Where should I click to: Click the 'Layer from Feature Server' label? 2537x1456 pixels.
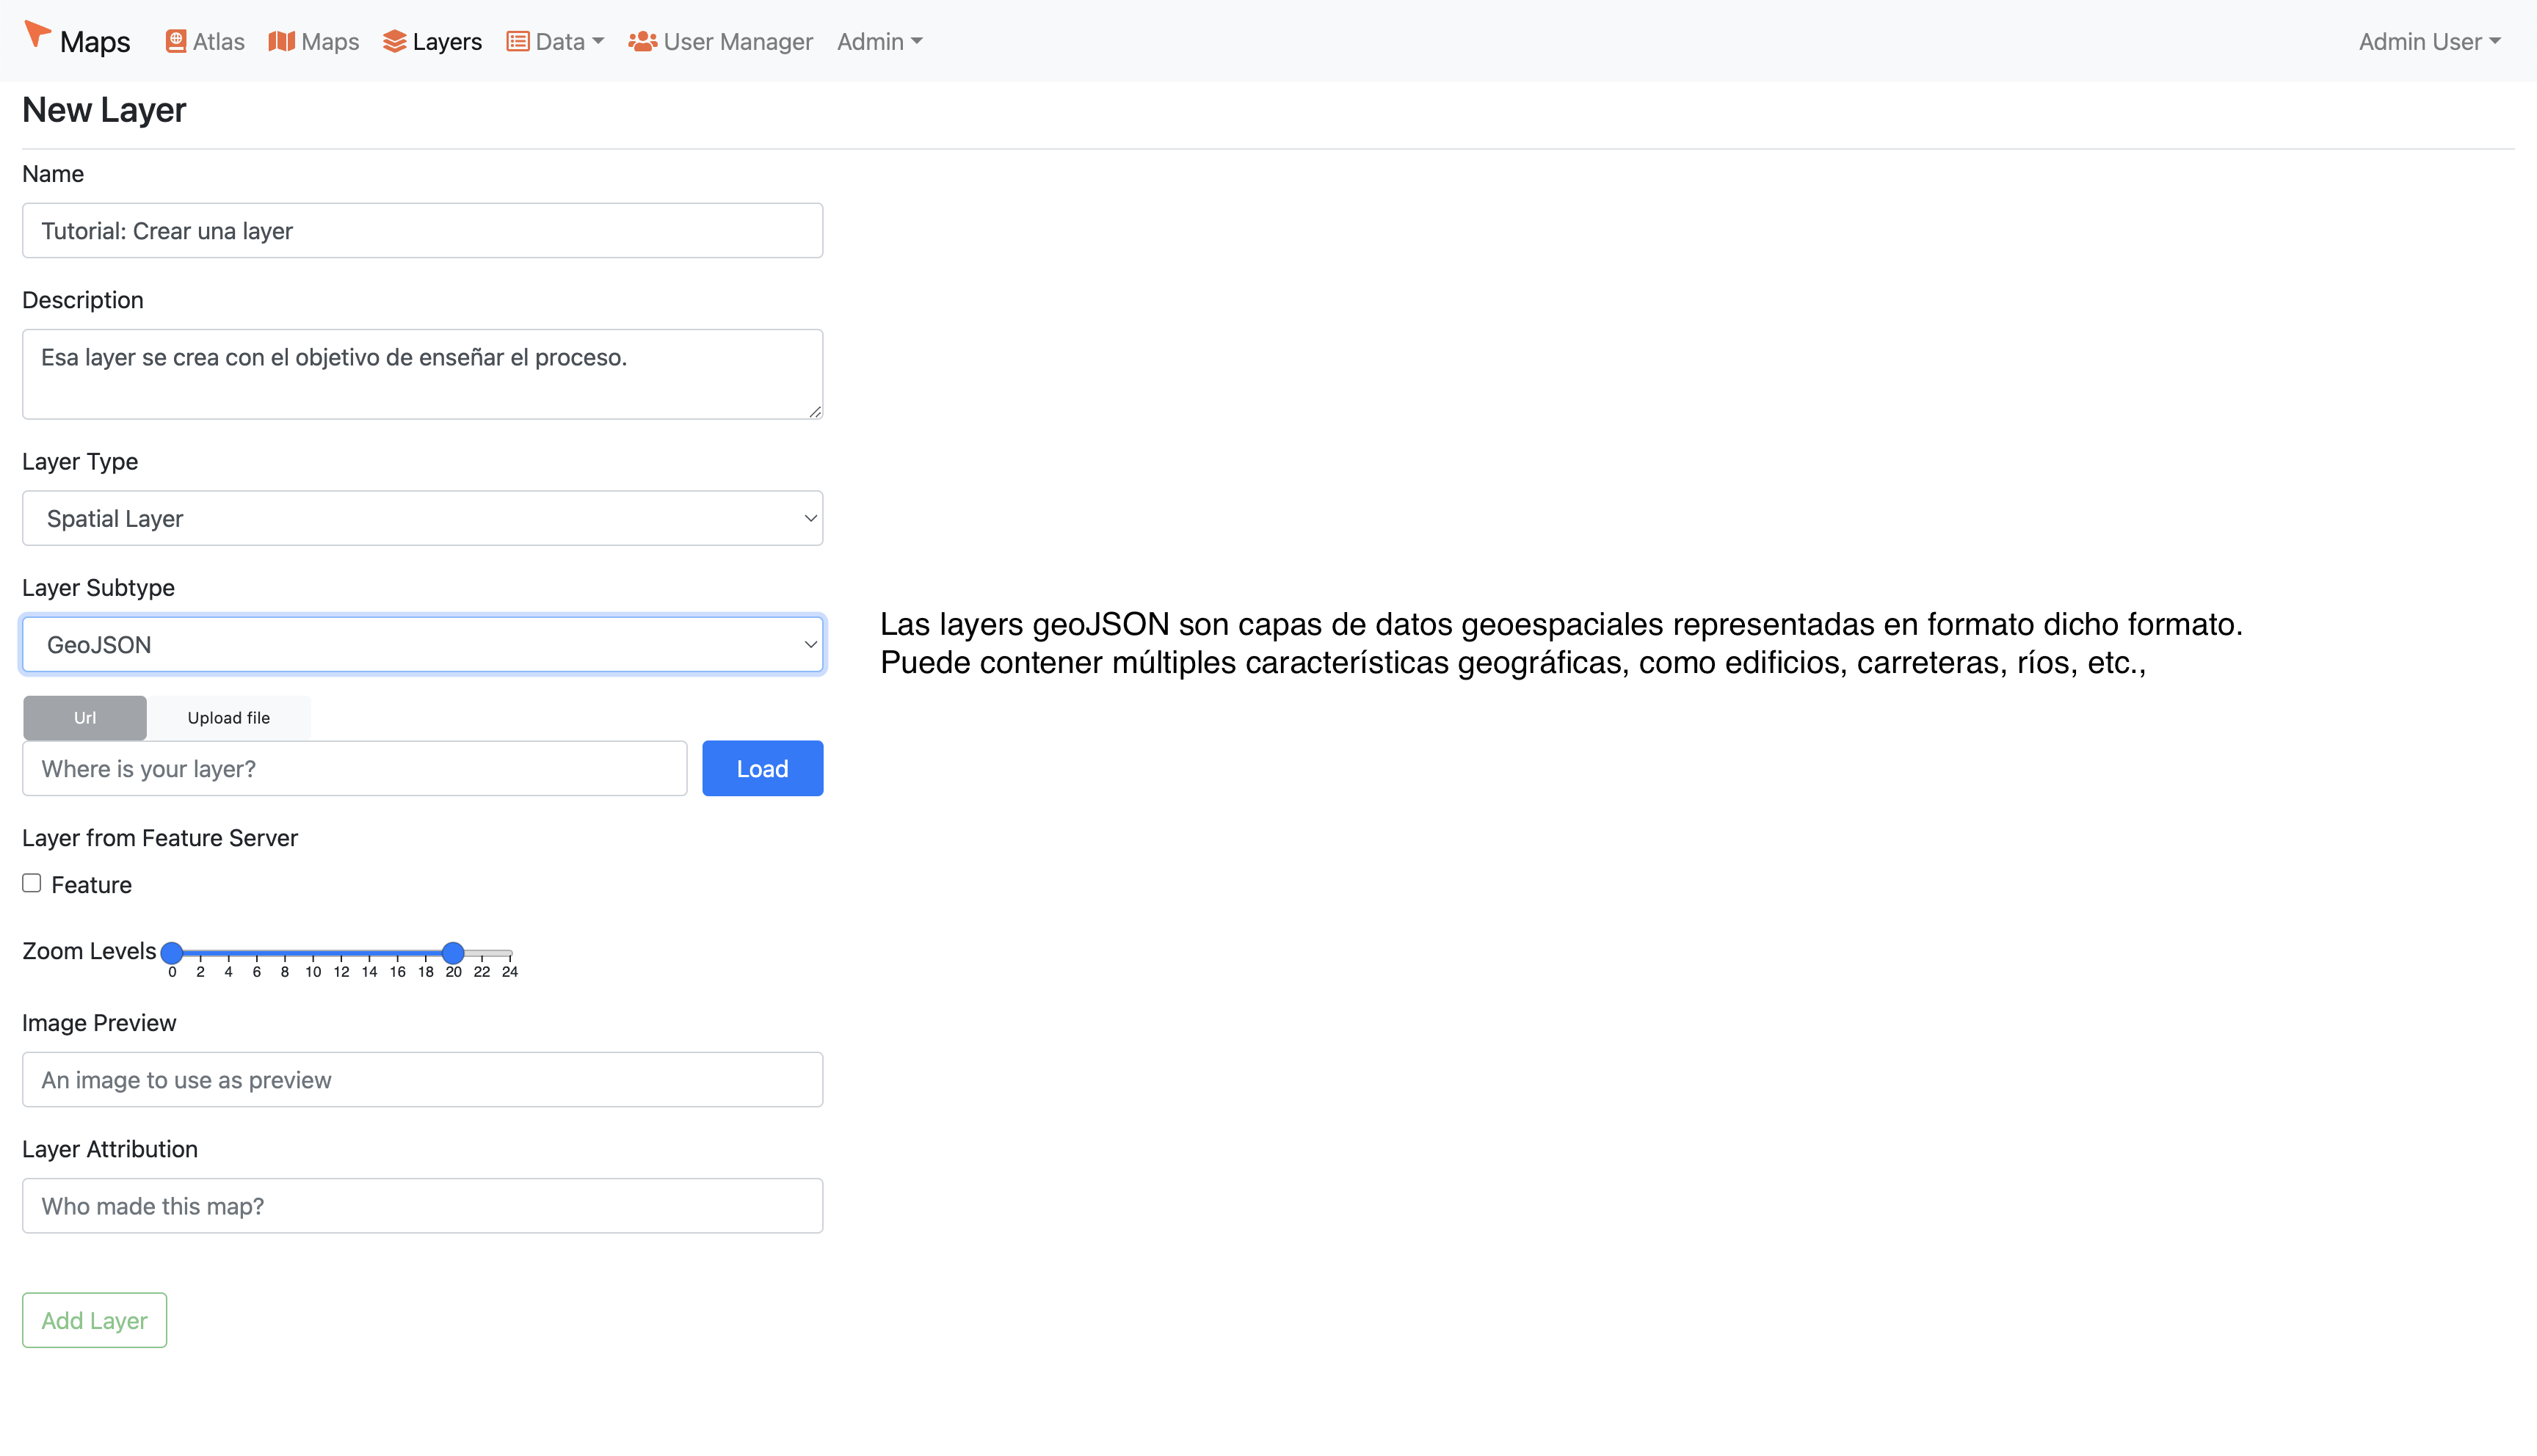tap(160, 838)
